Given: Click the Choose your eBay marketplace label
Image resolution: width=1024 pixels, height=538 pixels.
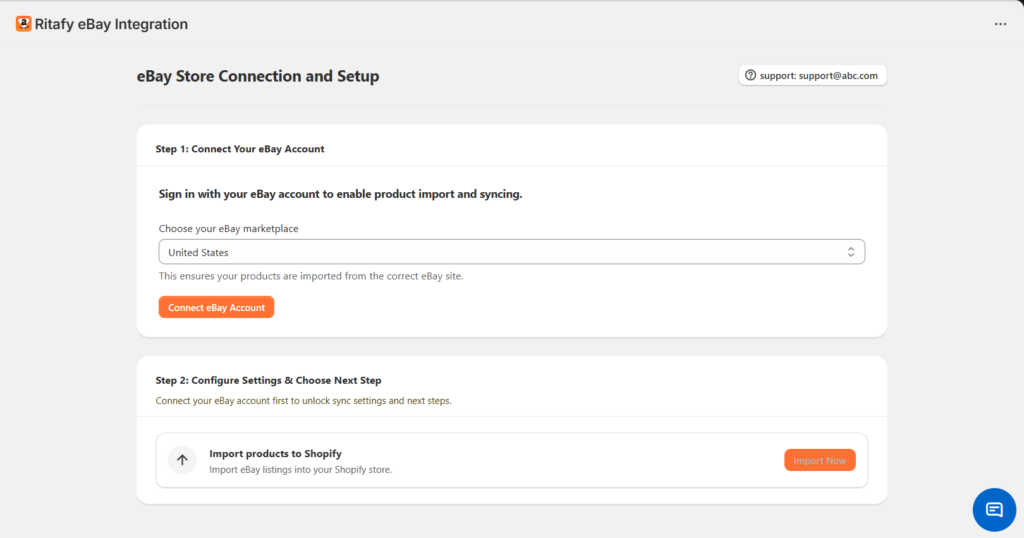Looking at the screenshot, I should coord(229,229).
